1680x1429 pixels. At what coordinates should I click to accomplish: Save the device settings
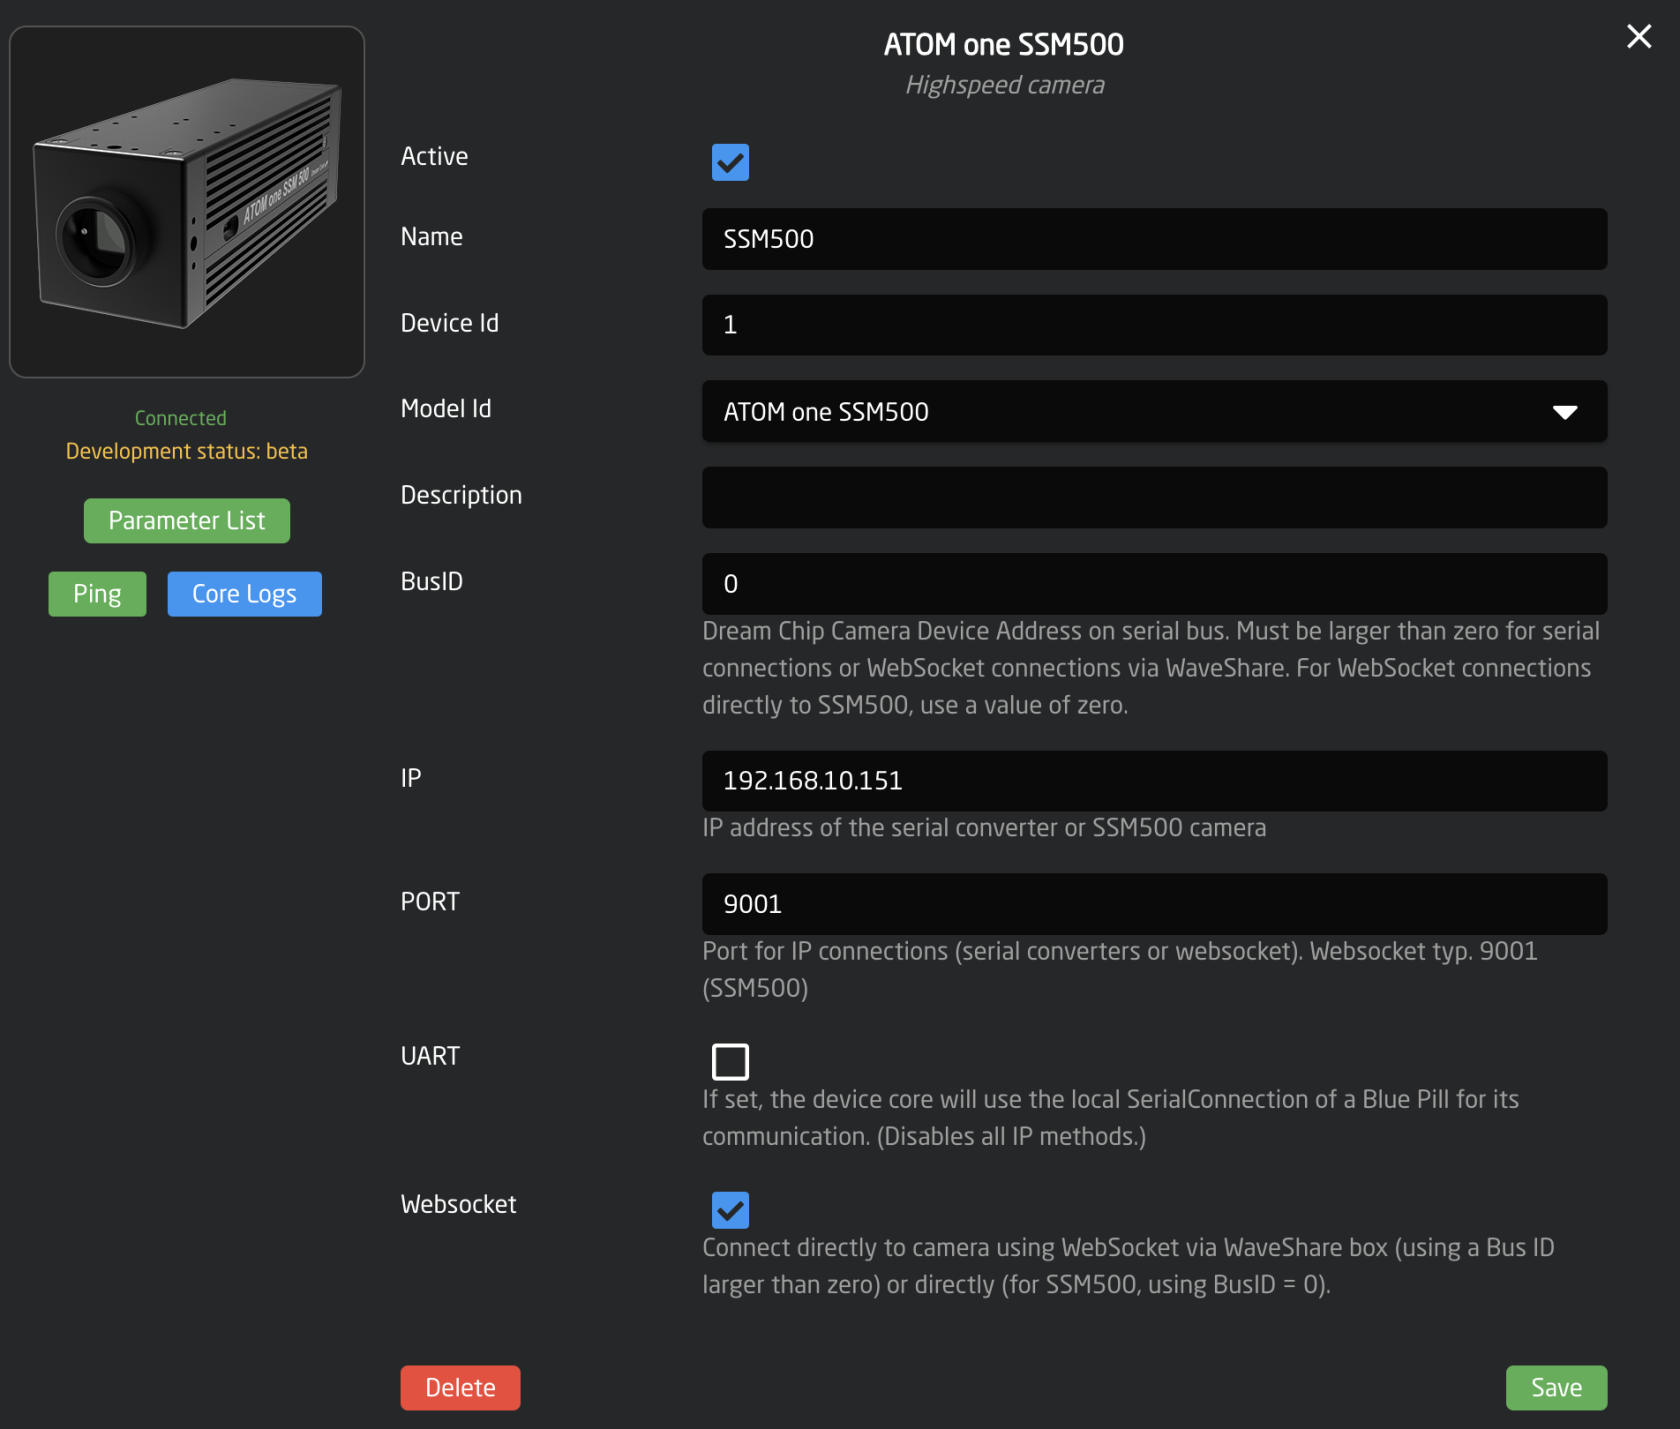click(x=1556, y=1388)
